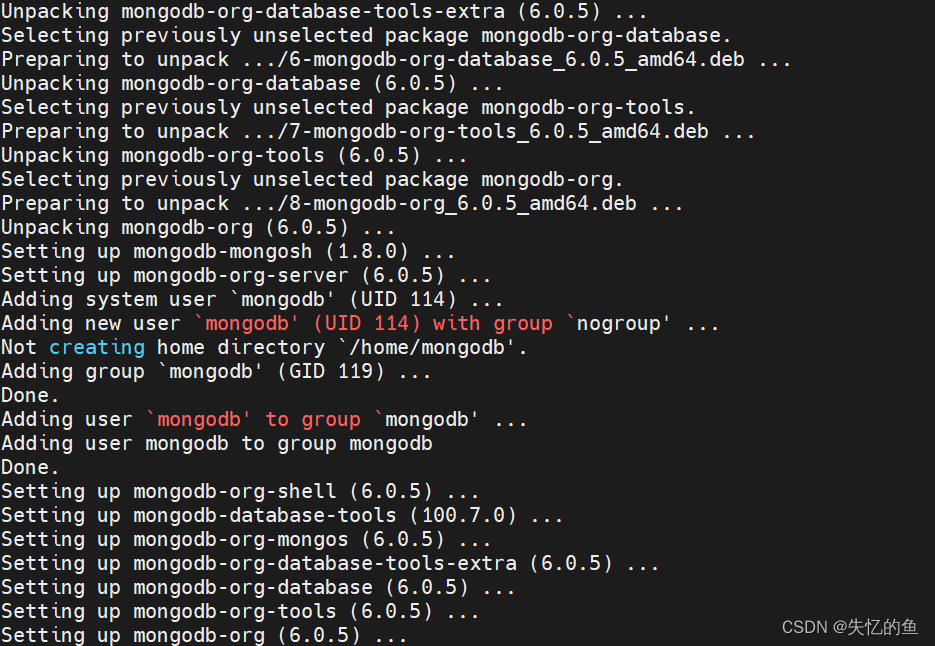Click 'Adding user mongodb to group mongodb' line
Image resolution: width=935 pixels, height=646 pixels.
click(x=217, y=443)
